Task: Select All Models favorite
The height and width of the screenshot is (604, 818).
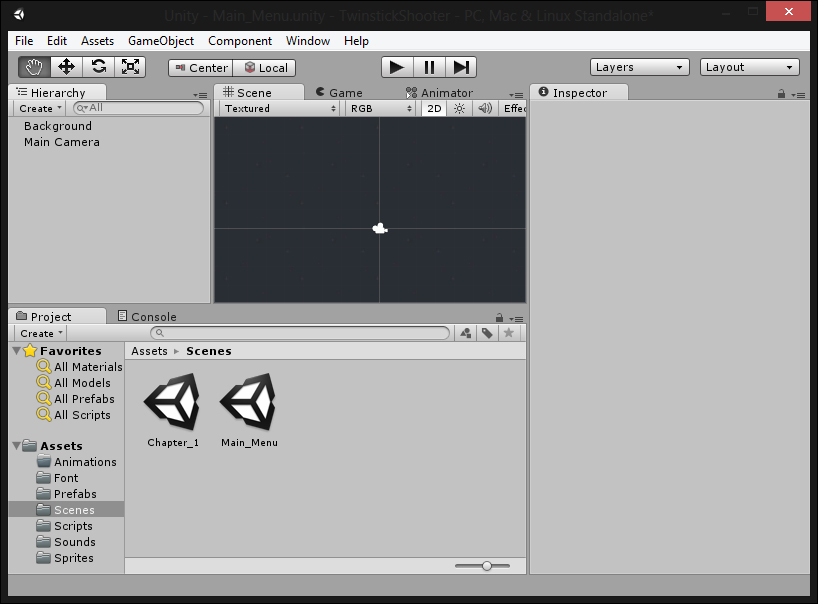Action: point(74,383)
